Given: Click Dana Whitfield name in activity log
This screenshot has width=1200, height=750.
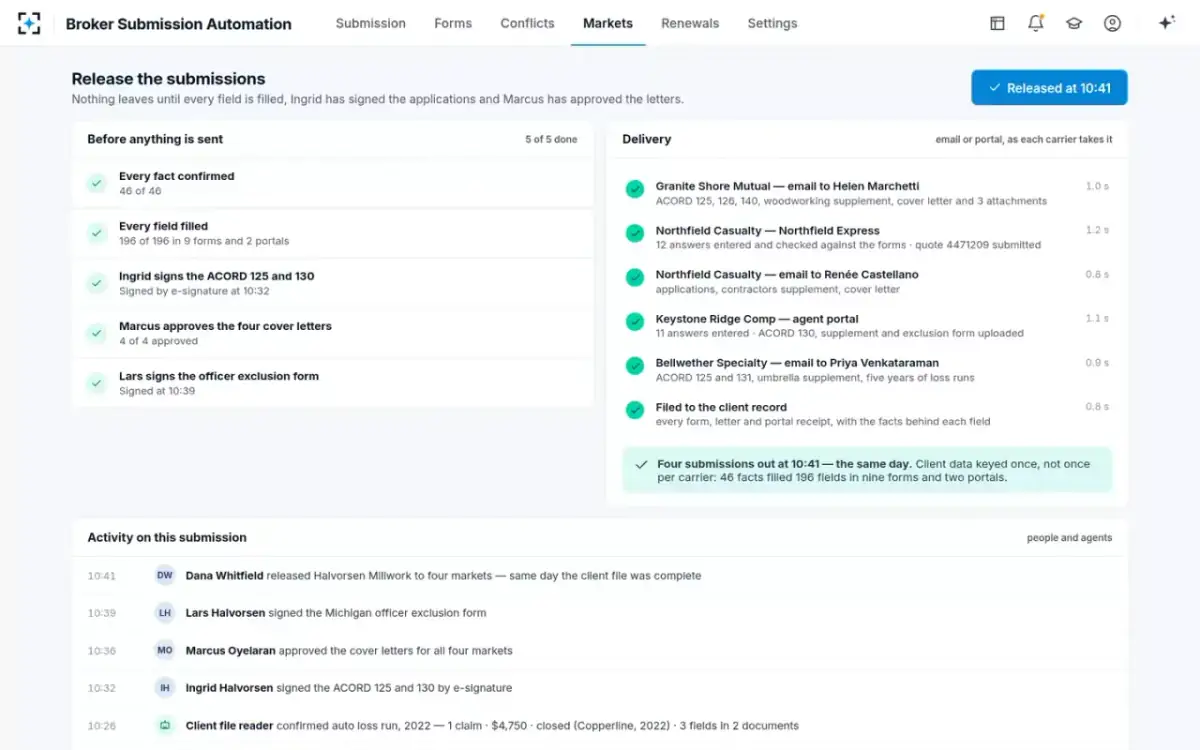Looking at the screenshot, I should click(225, 576).
